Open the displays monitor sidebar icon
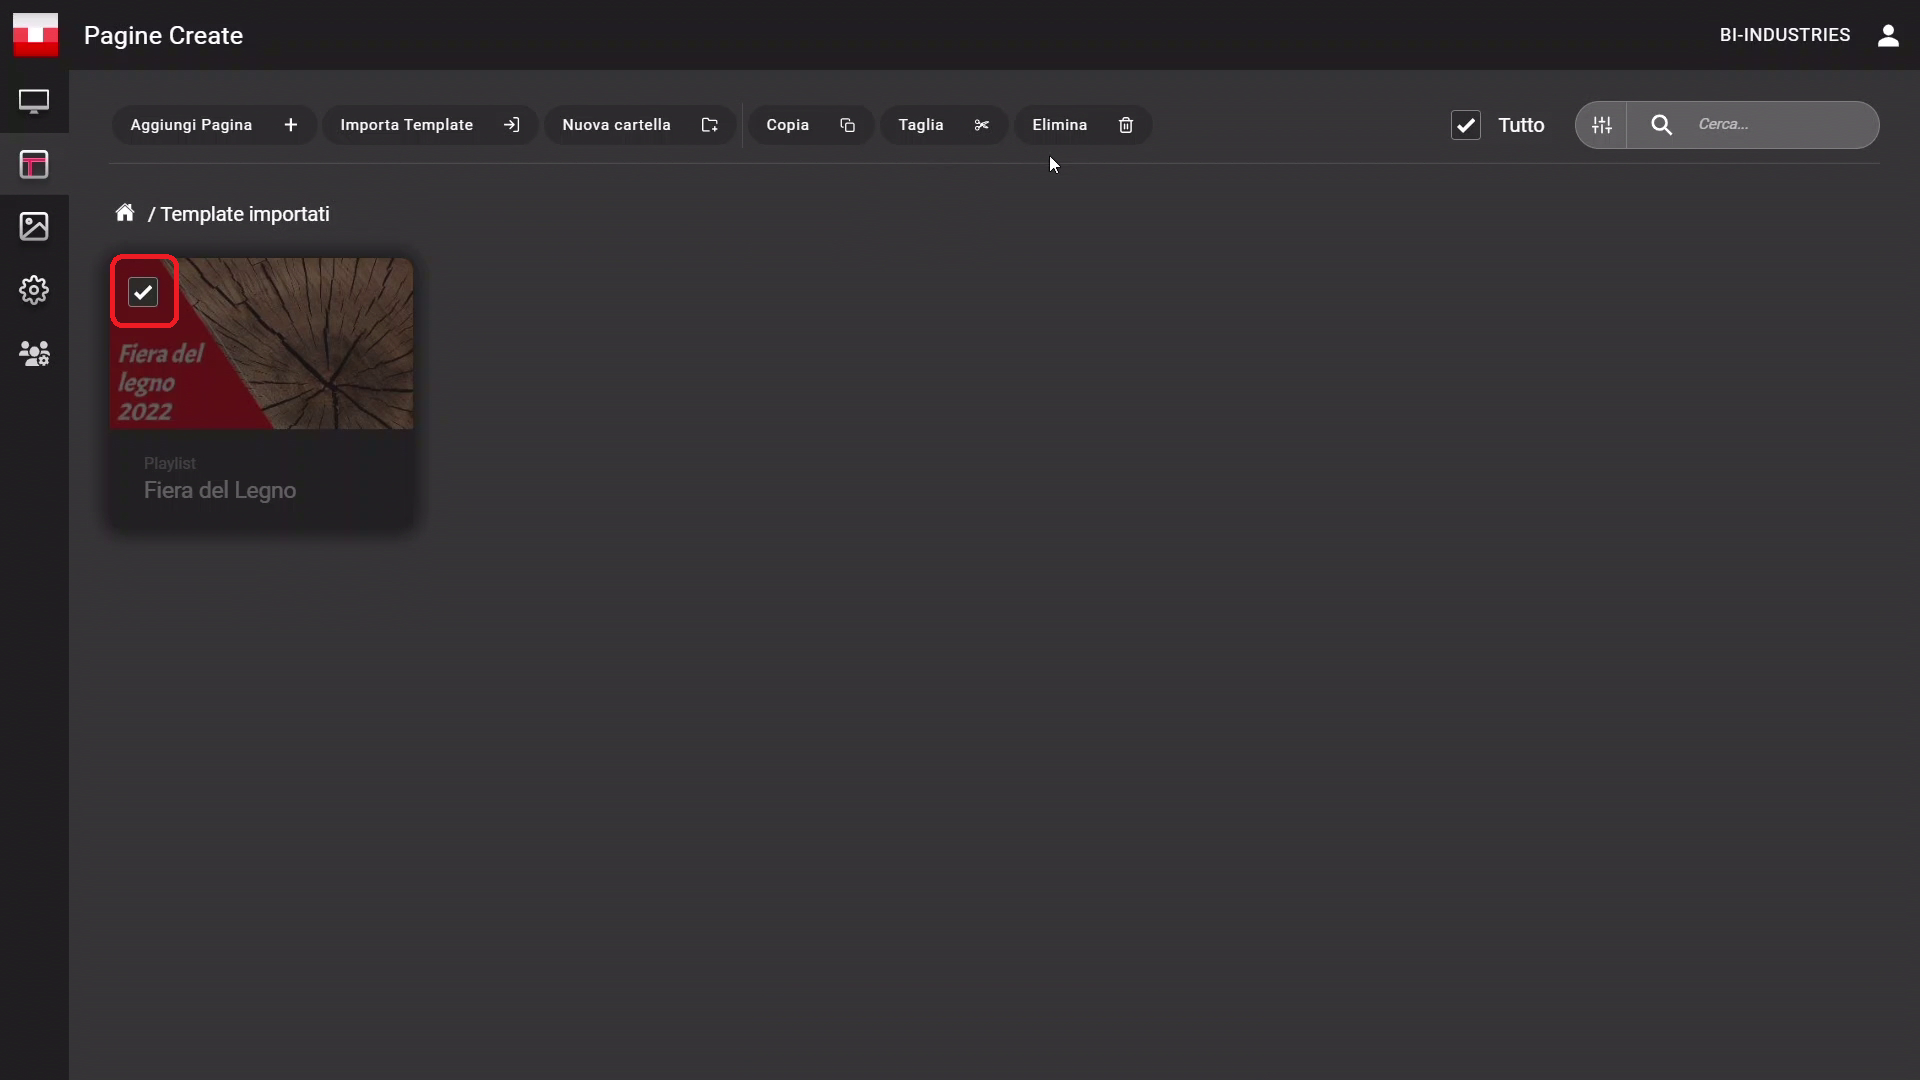The width and height of the screenshot is (1920, 1080). pos(34,101)
